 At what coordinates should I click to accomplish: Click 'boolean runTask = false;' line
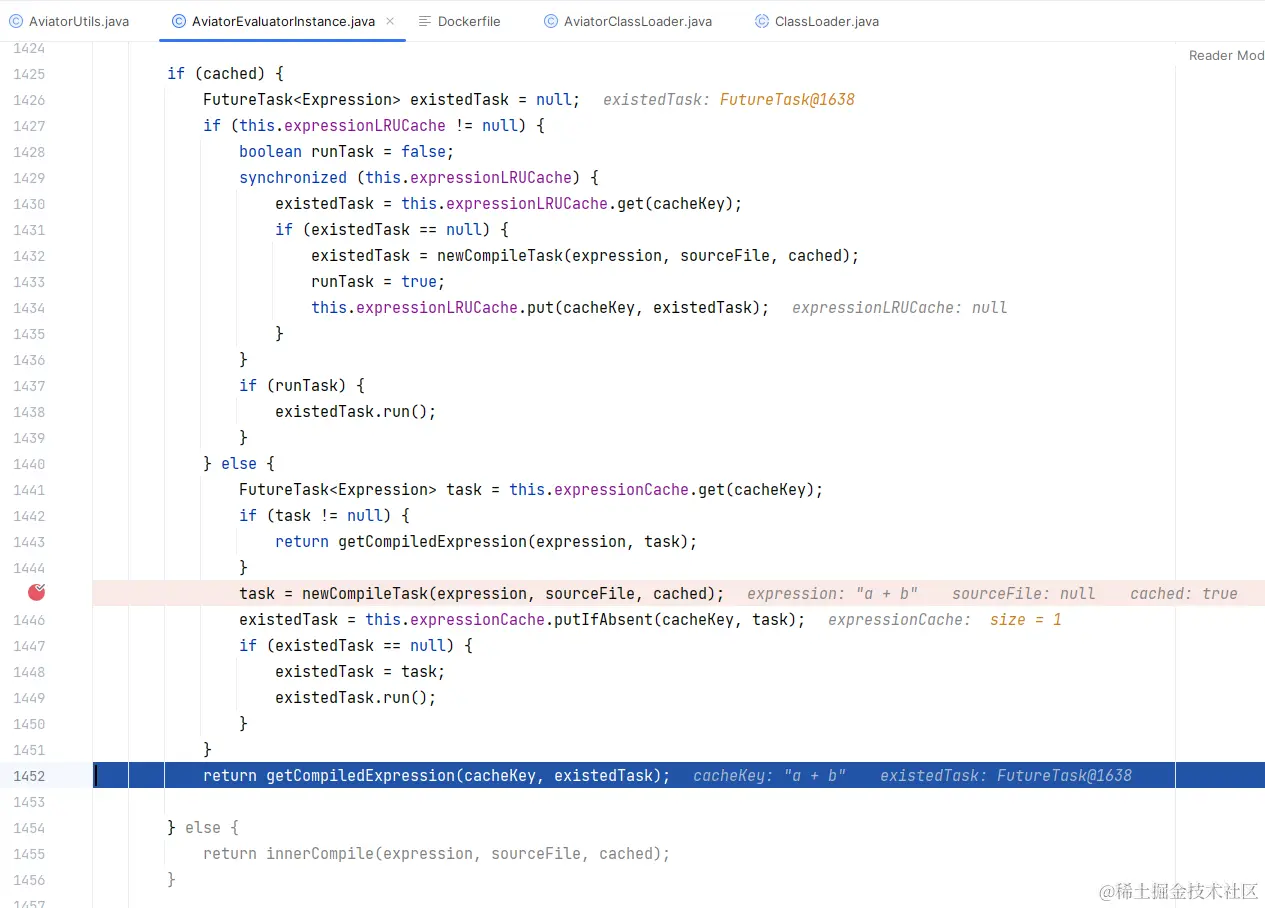(346, 152)
